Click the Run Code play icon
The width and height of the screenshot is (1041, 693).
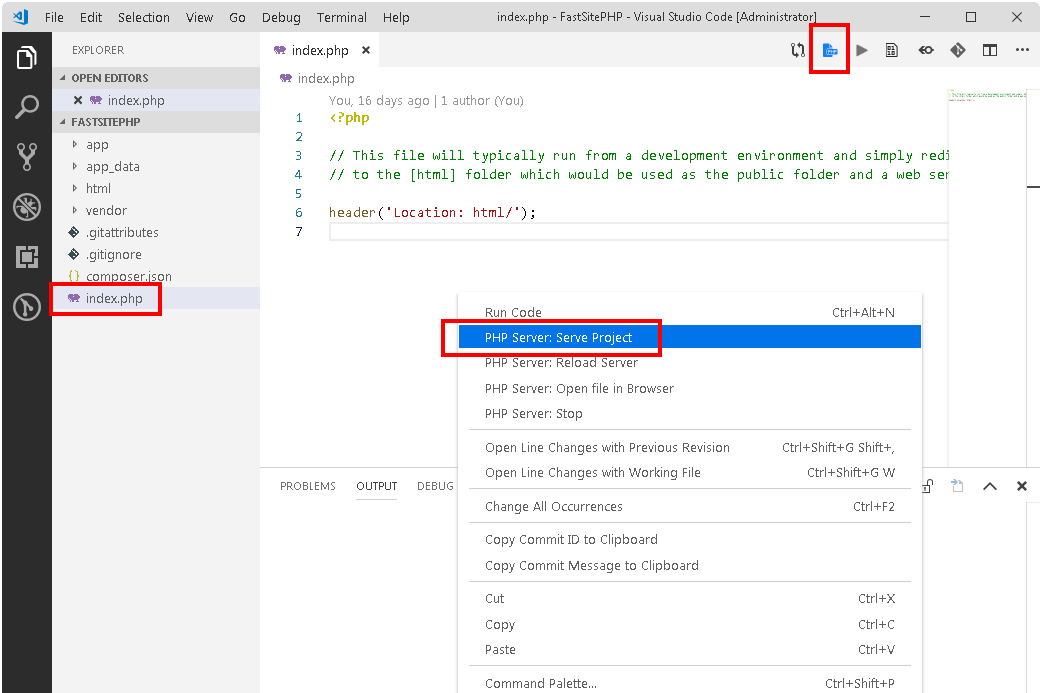862,50
